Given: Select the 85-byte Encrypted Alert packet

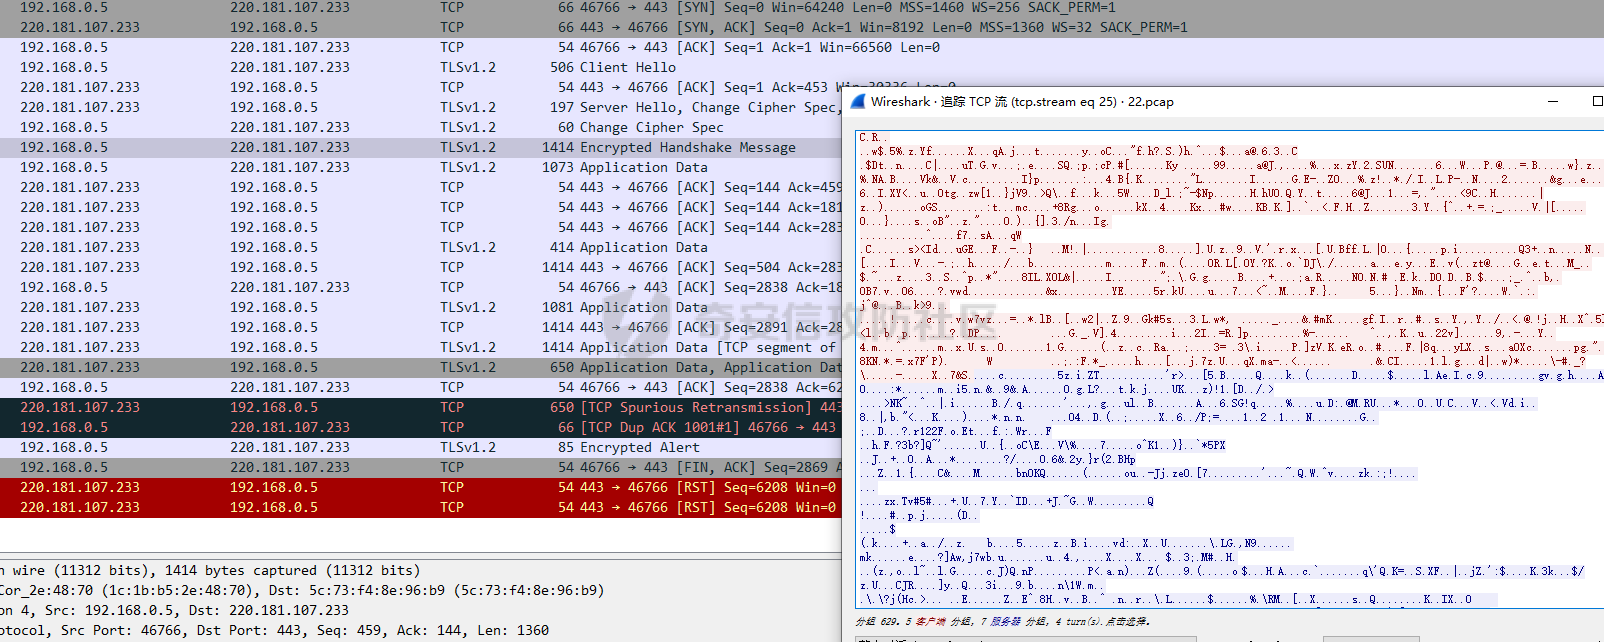Looking at the screenshot, I should 421,447.
